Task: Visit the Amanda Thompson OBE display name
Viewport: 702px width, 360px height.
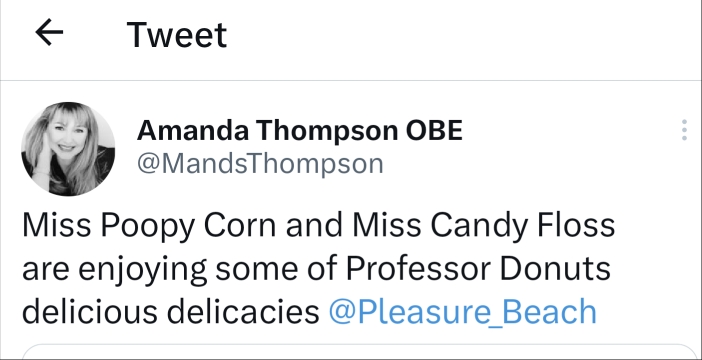Action: pos(300,130)
